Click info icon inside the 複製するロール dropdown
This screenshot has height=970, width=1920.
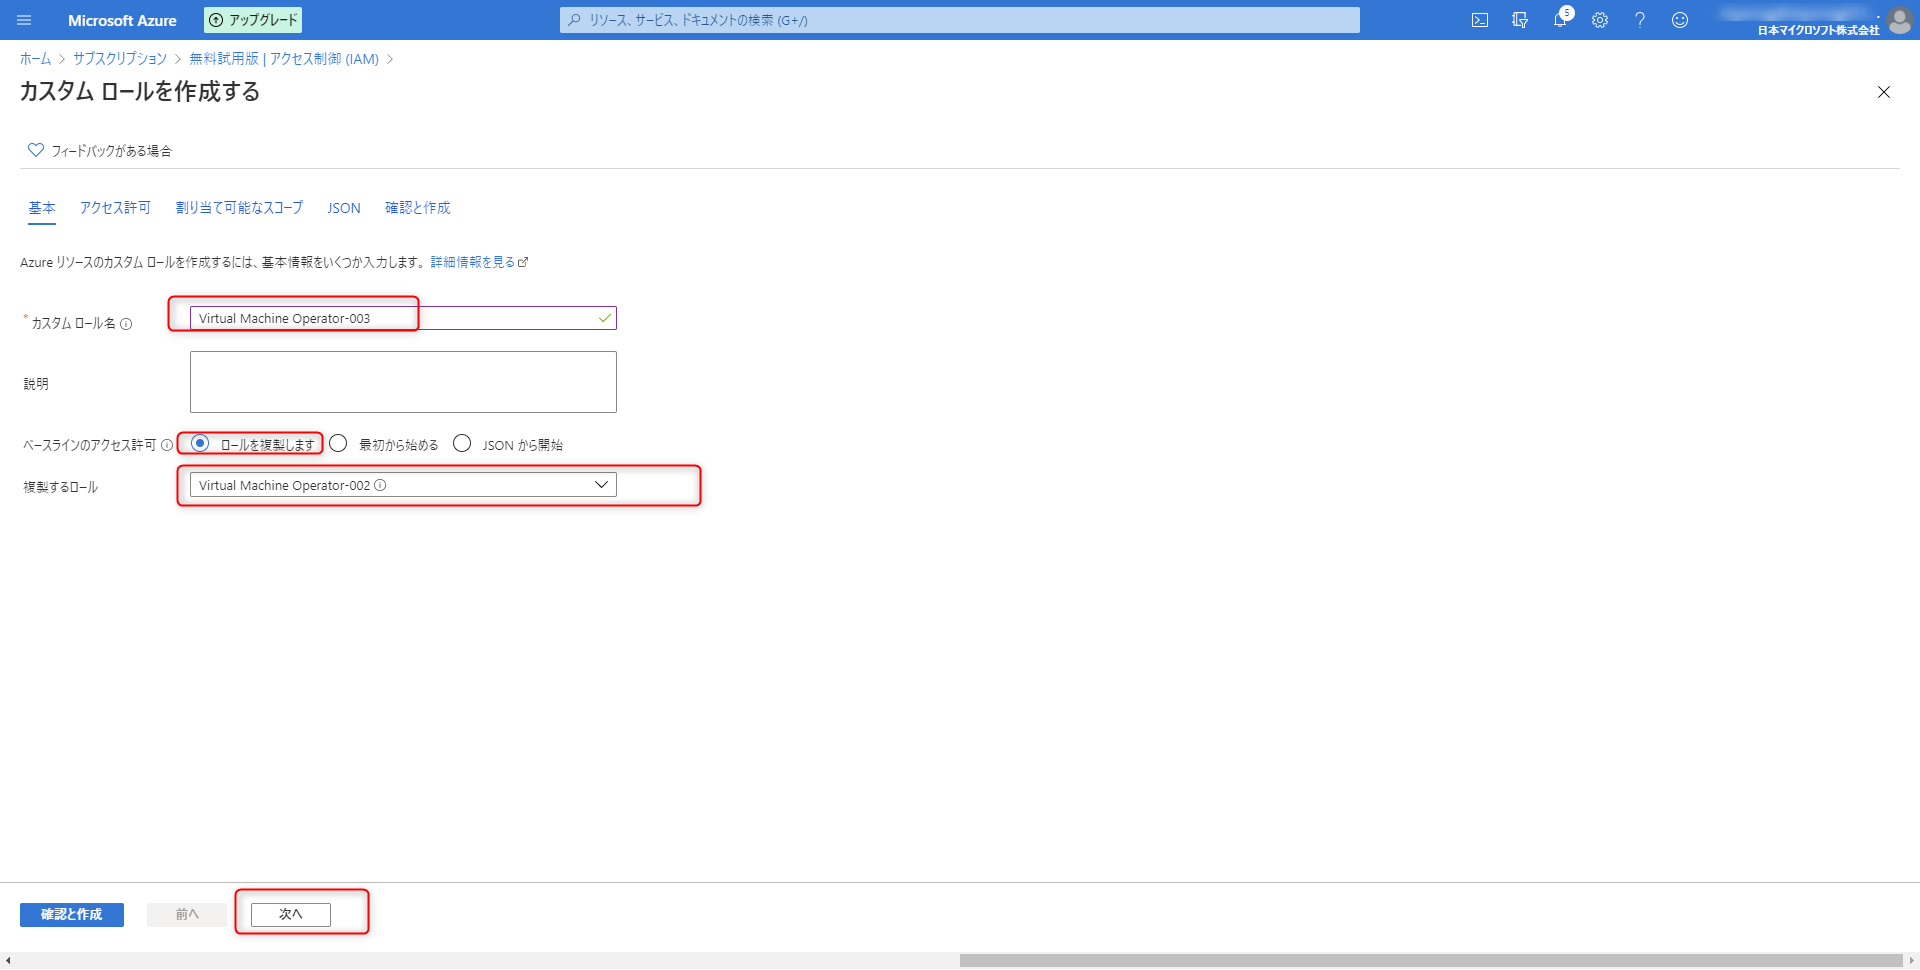click(380, 485)
